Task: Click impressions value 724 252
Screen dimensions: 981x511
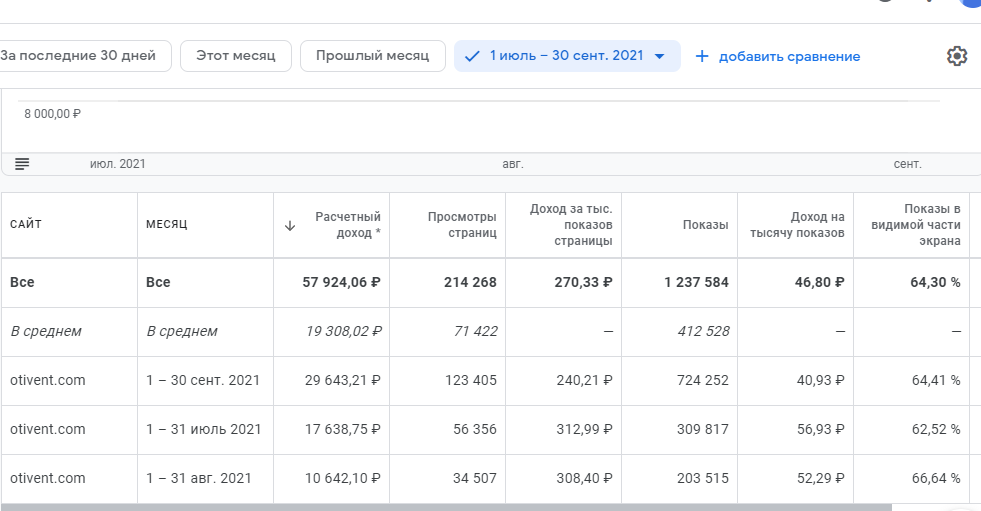Action: pyautogui.click(x=703, y=380)
